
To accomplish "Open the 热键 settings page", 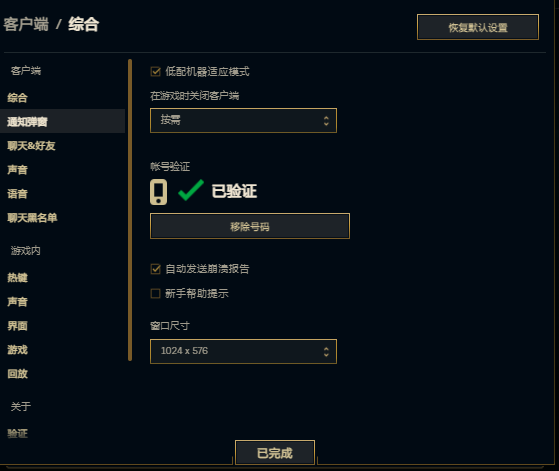I will pos(17,277).
